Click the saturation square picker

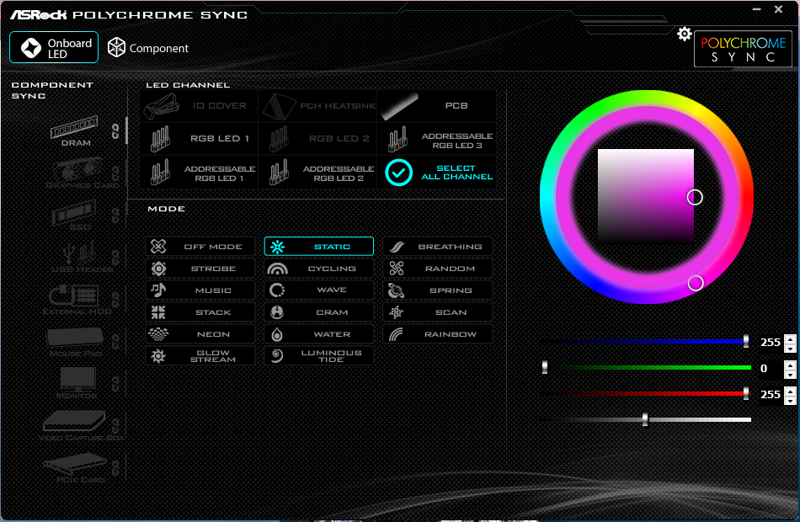[x=645, y=196]
